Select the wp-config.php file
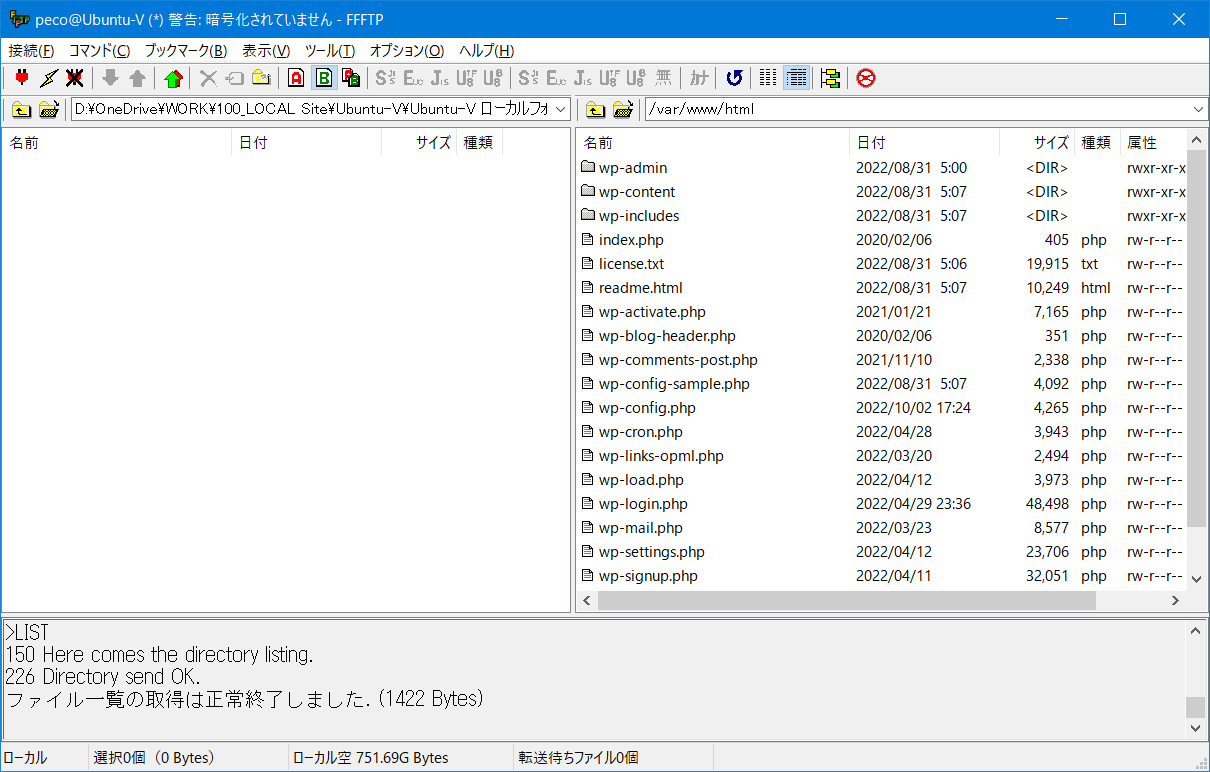This screenshot has width=1210, height=772. tap(646, 408)
